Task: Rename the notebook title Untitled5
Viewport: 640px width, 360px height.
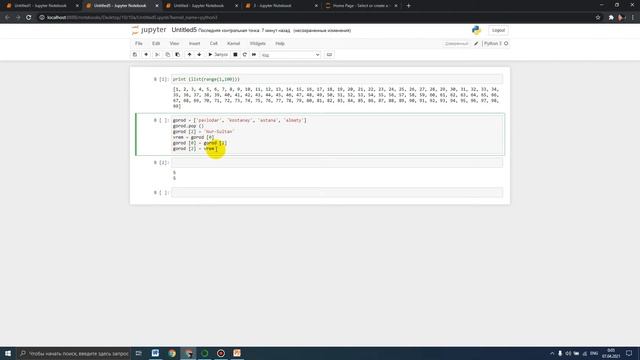Action: click(184, 30)
